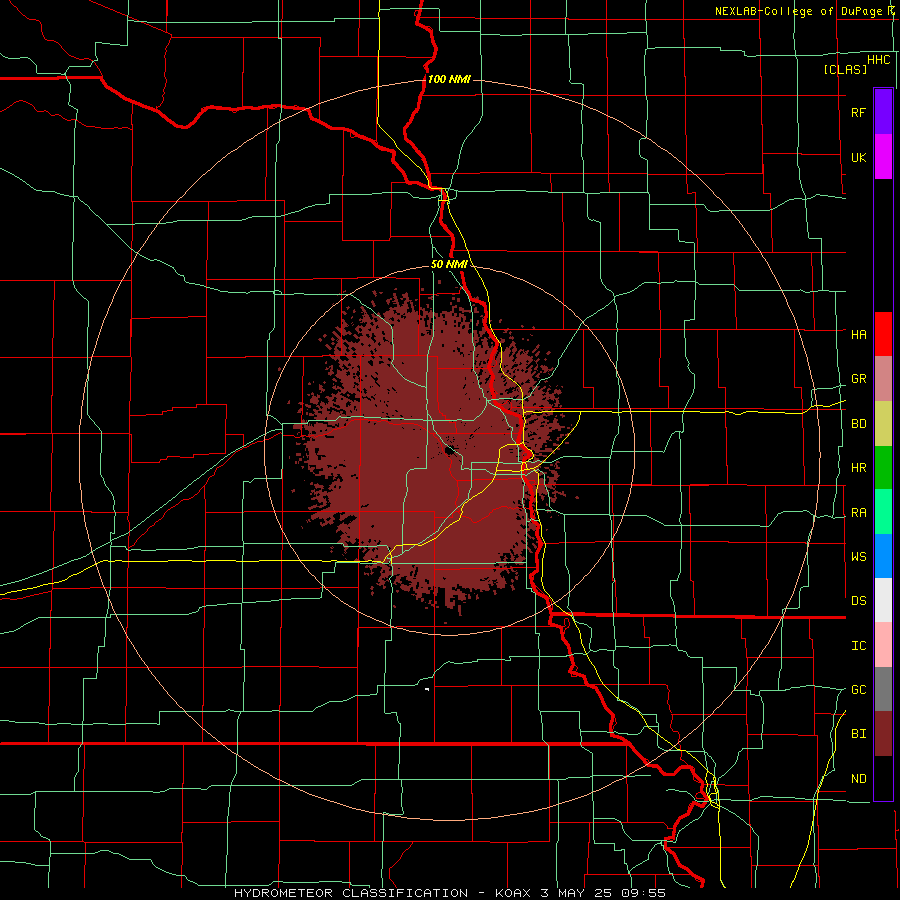The height and width of the screenshot is (900, 900).
Task: Click the HA red legend swatch
Action: [x=883, y=334]
